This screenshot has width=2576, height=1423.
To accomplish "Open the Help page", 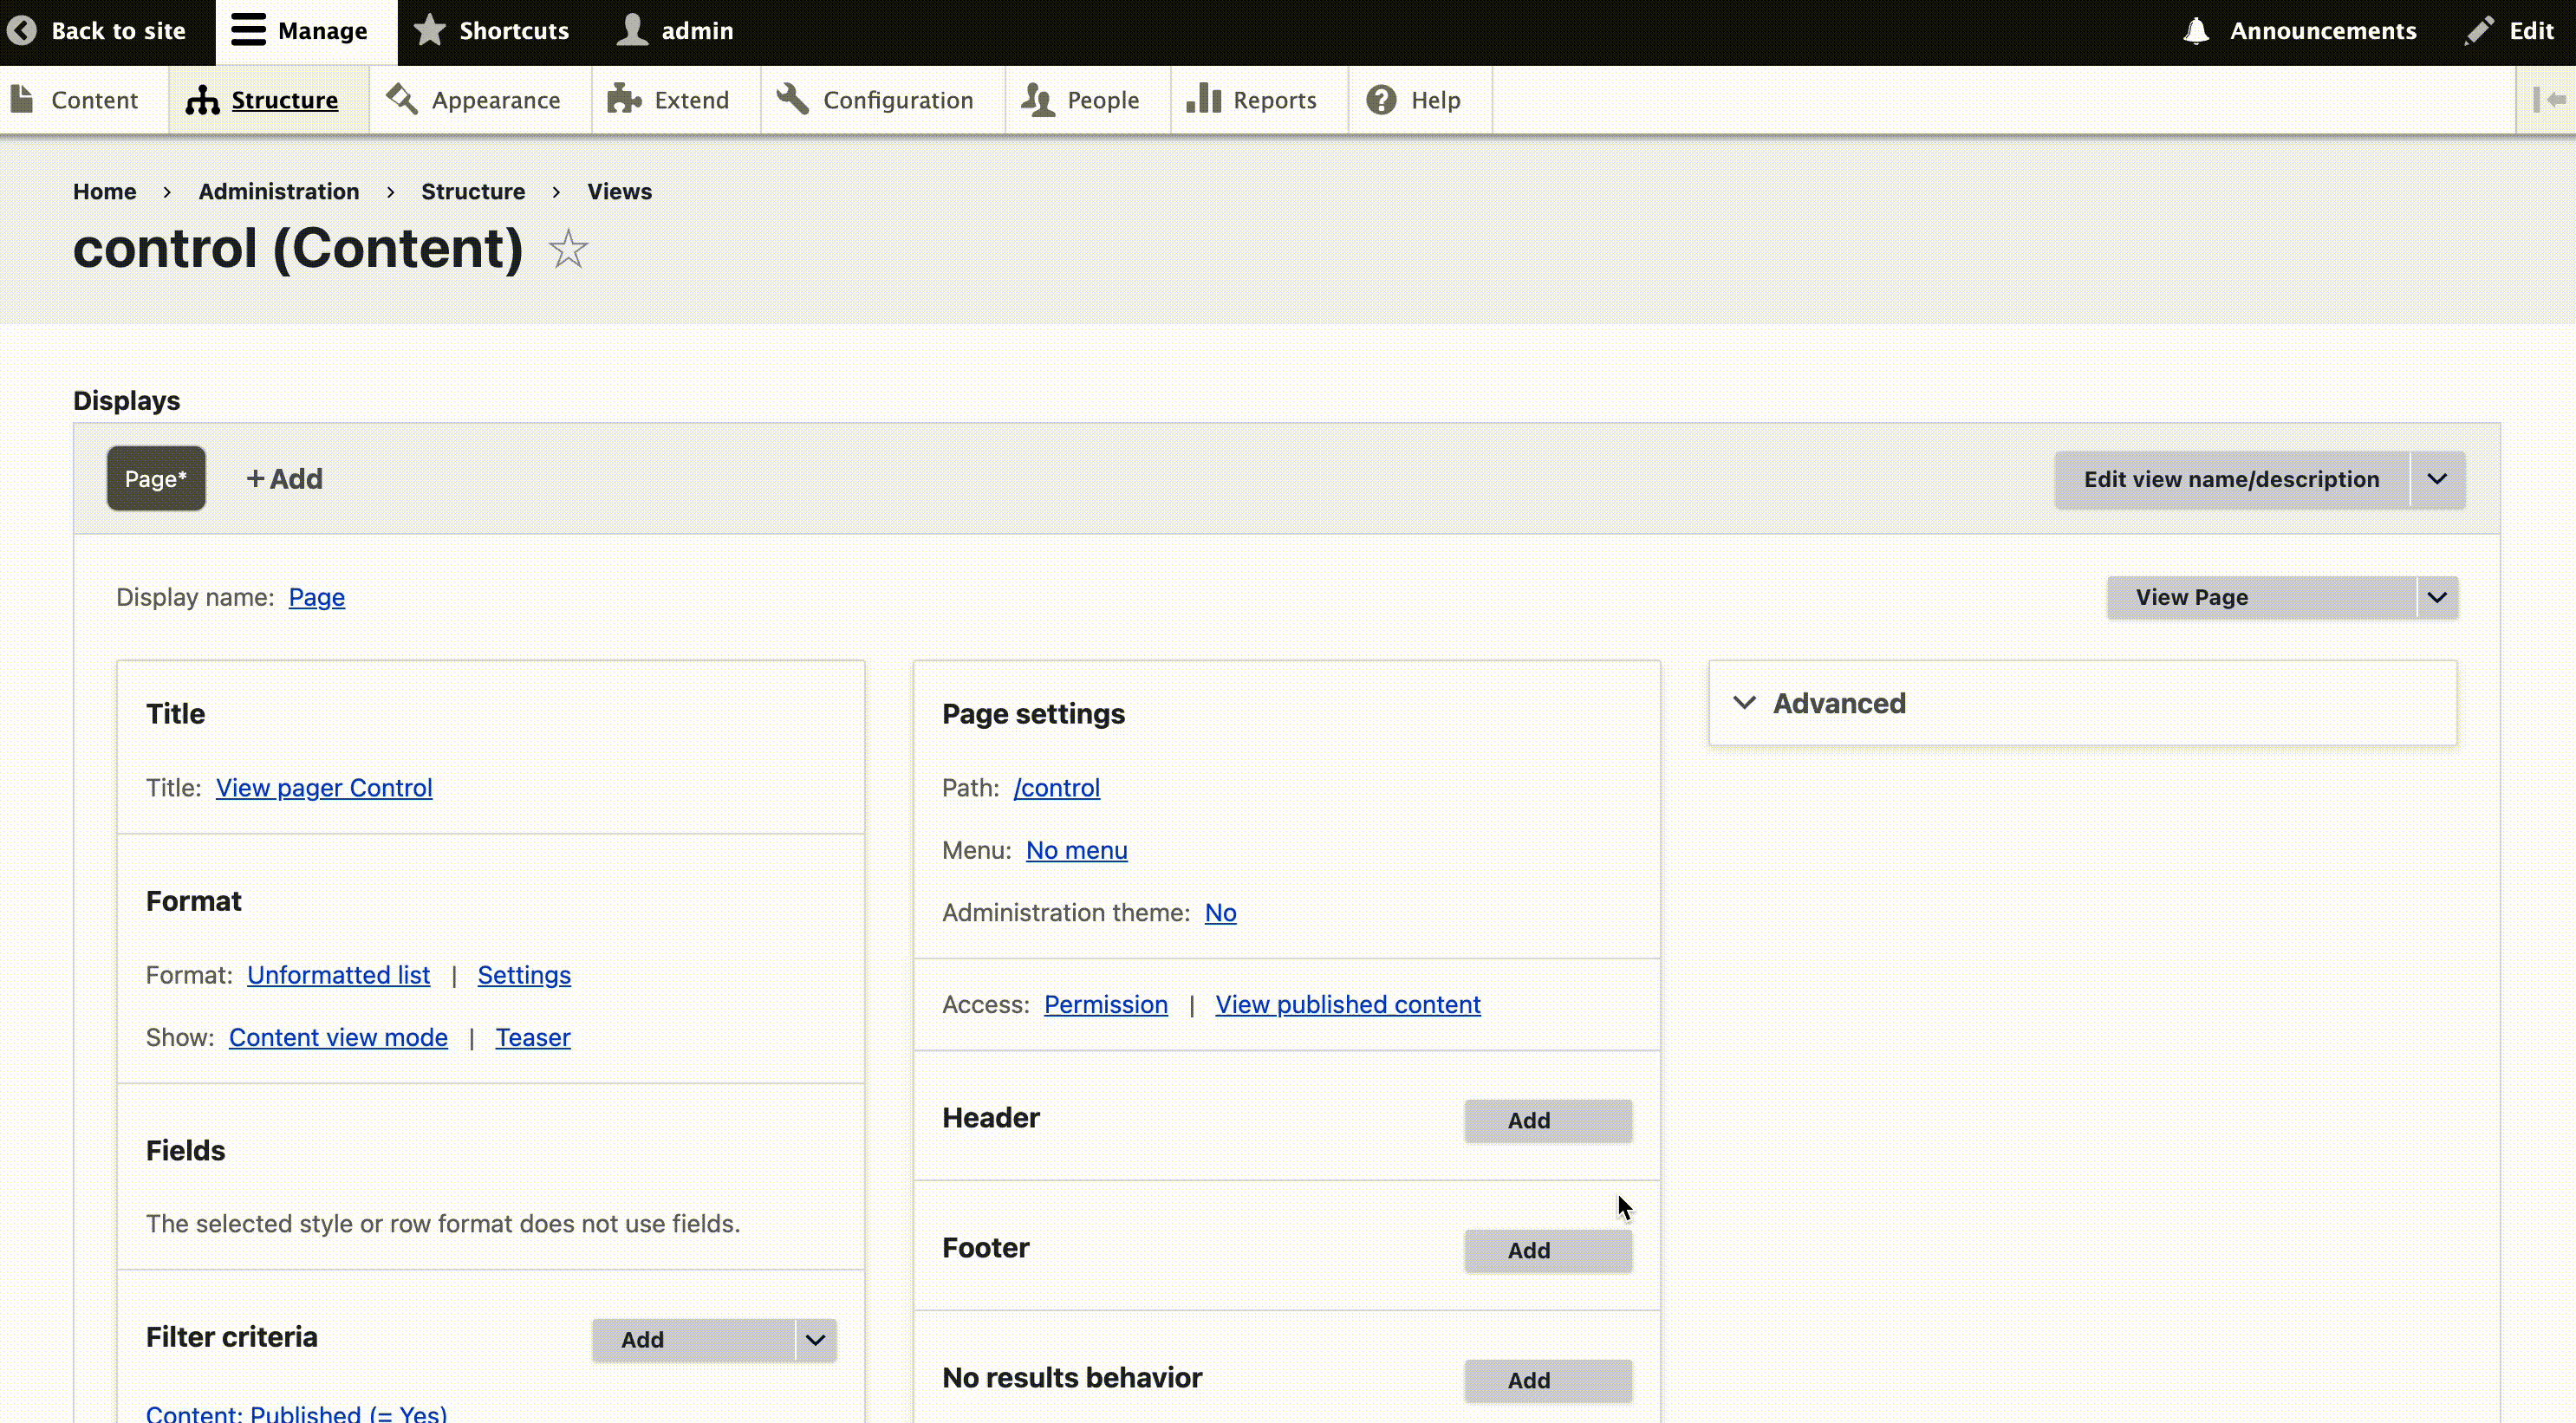I will point(1413,100).
